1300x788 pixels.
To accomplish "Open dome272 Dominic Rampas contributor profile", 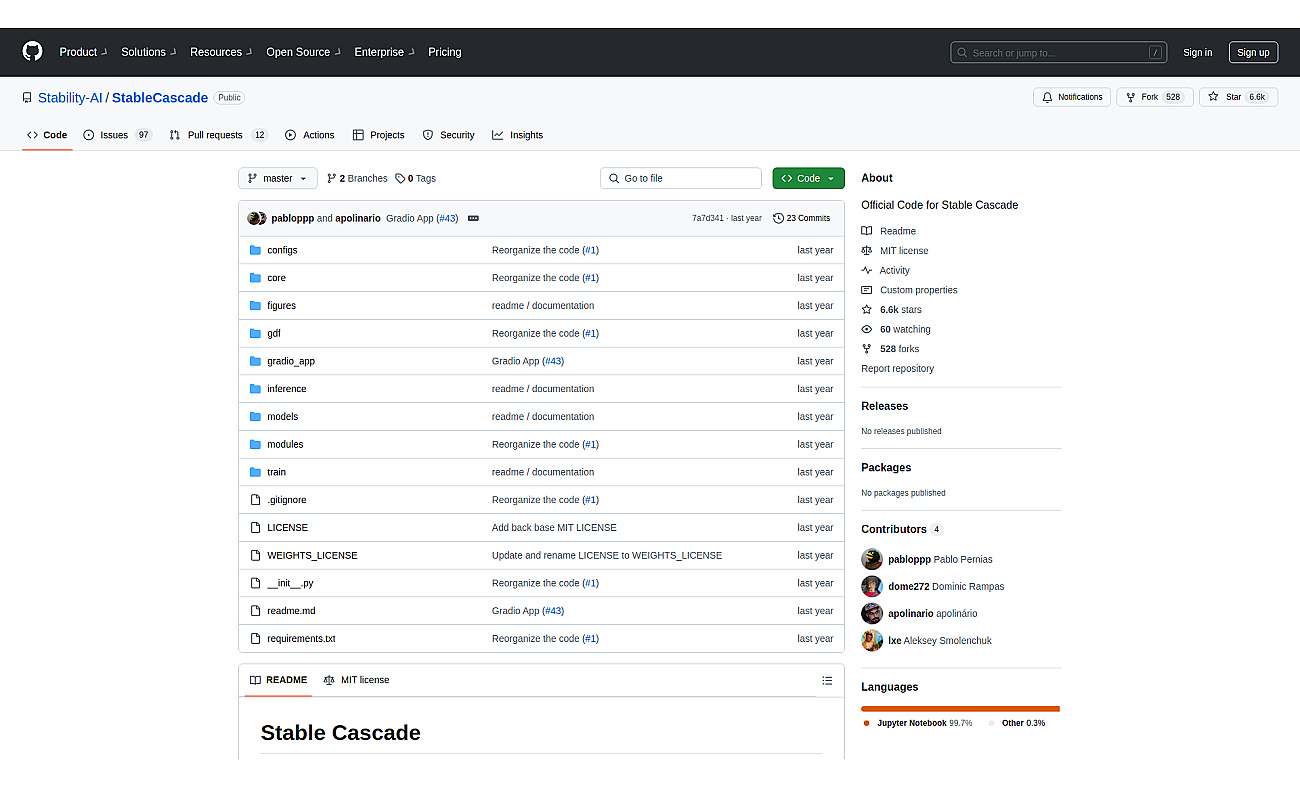I will (946, 586).
